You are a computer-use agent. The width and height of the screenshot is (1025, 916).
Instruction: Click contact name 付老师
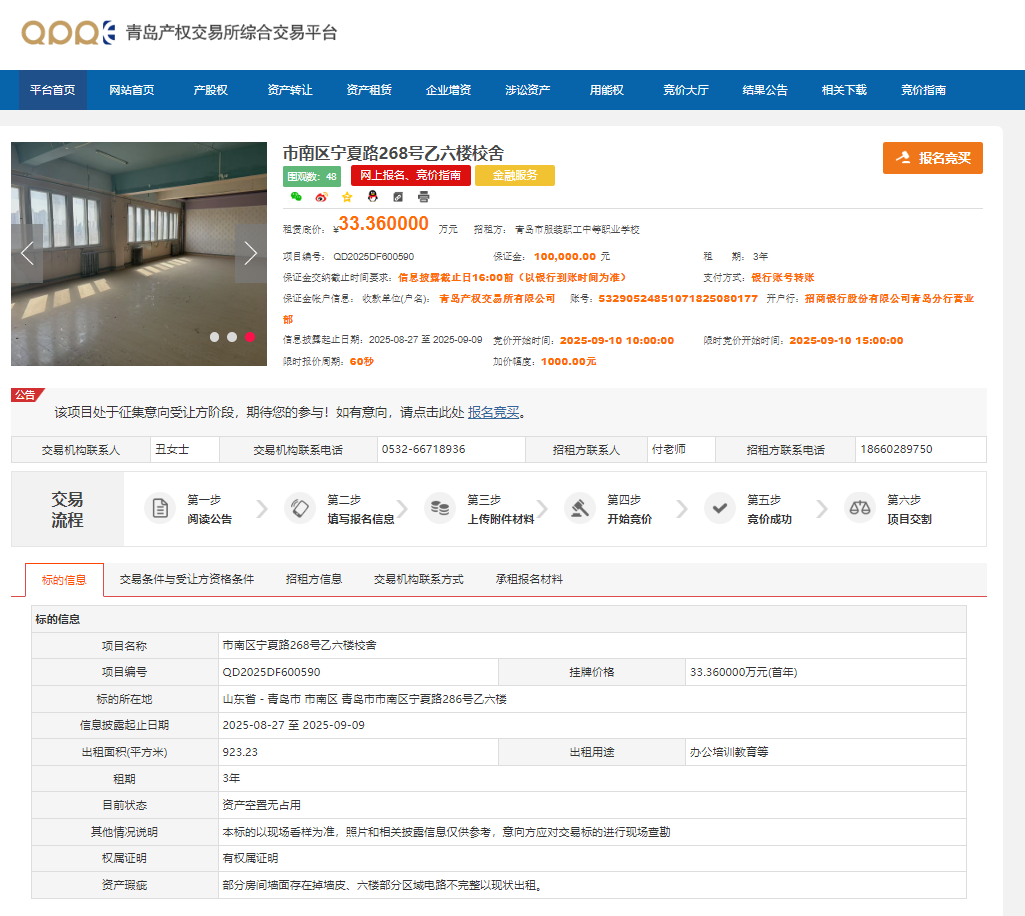(669, 449)
